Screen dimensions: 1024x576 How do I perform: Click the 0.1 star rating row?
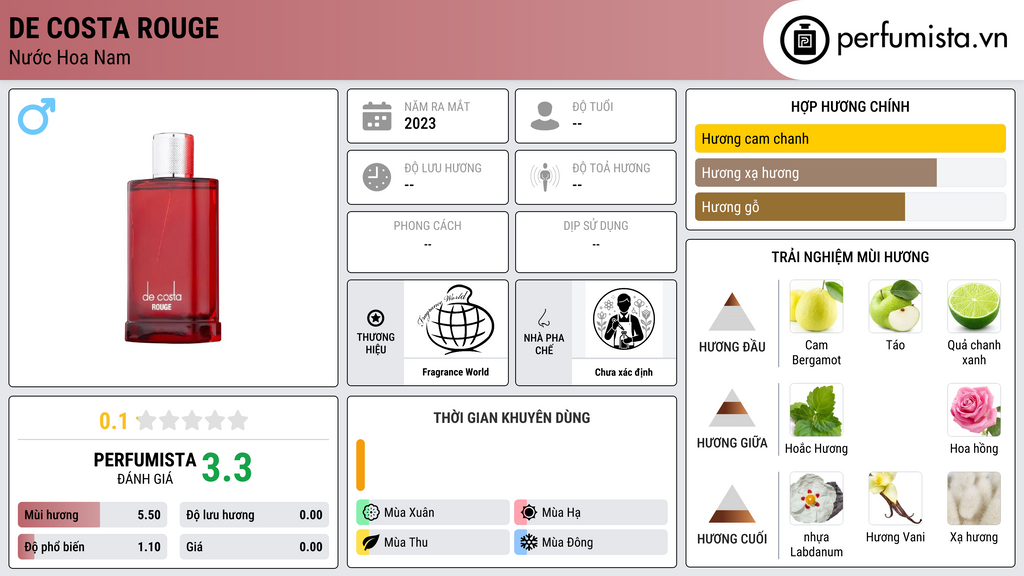173,421
